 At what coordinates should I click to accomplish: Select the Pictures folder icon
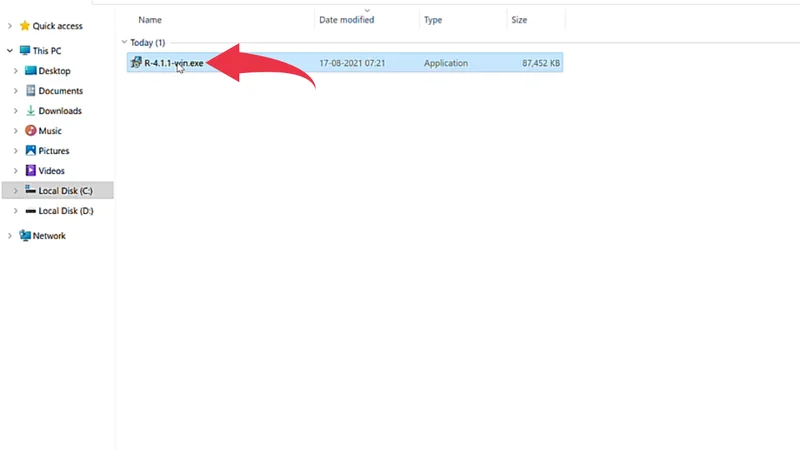tap(30, 151)
